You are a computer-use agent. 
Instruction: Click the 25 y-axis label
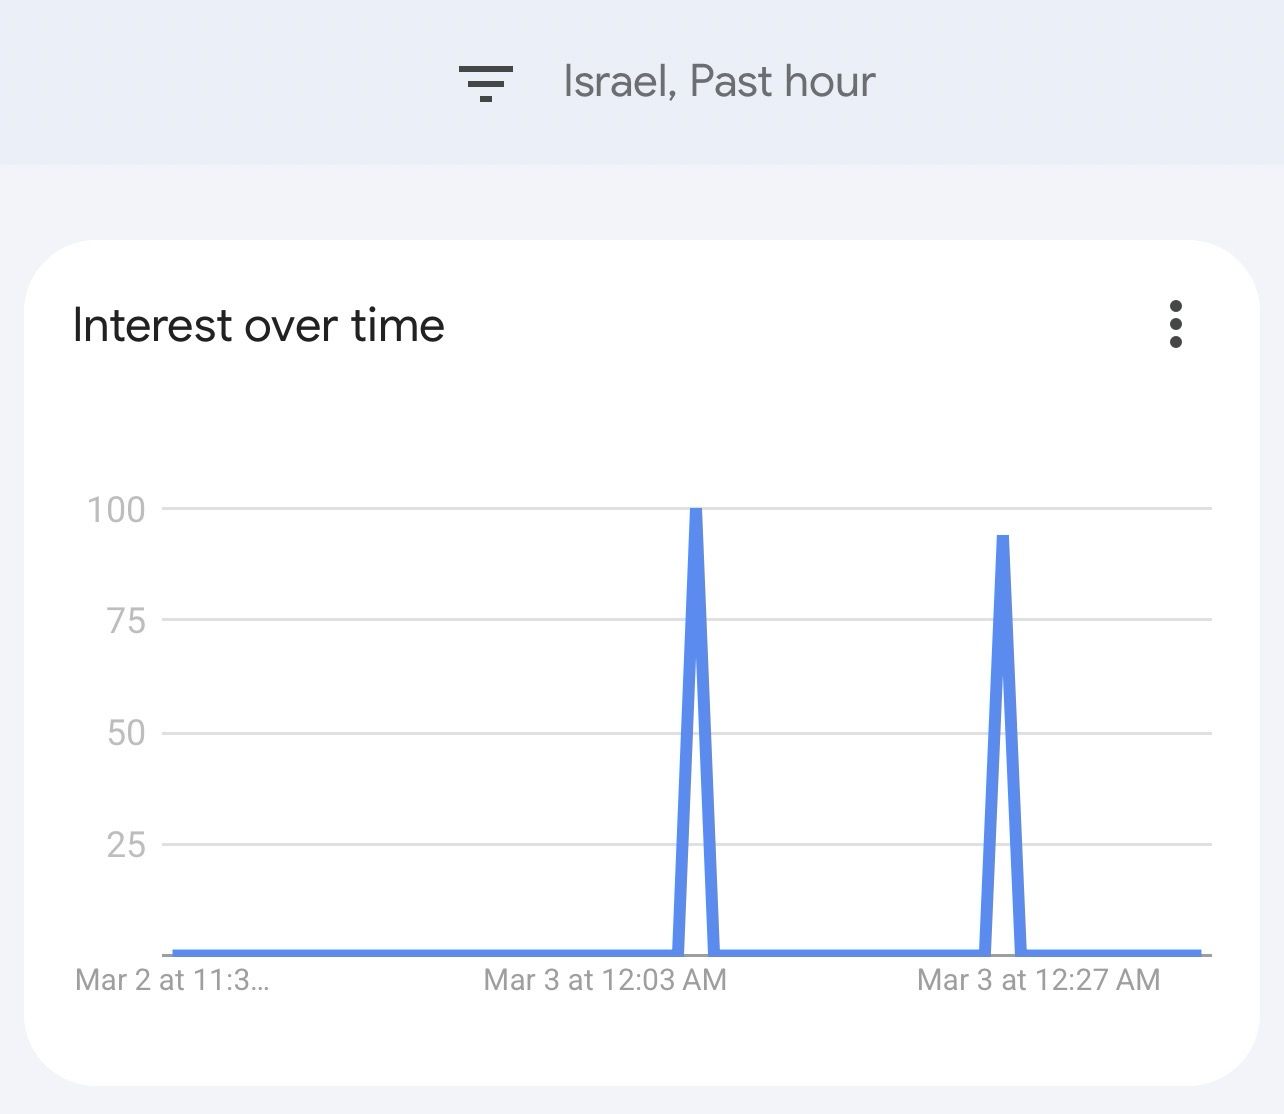126,845
